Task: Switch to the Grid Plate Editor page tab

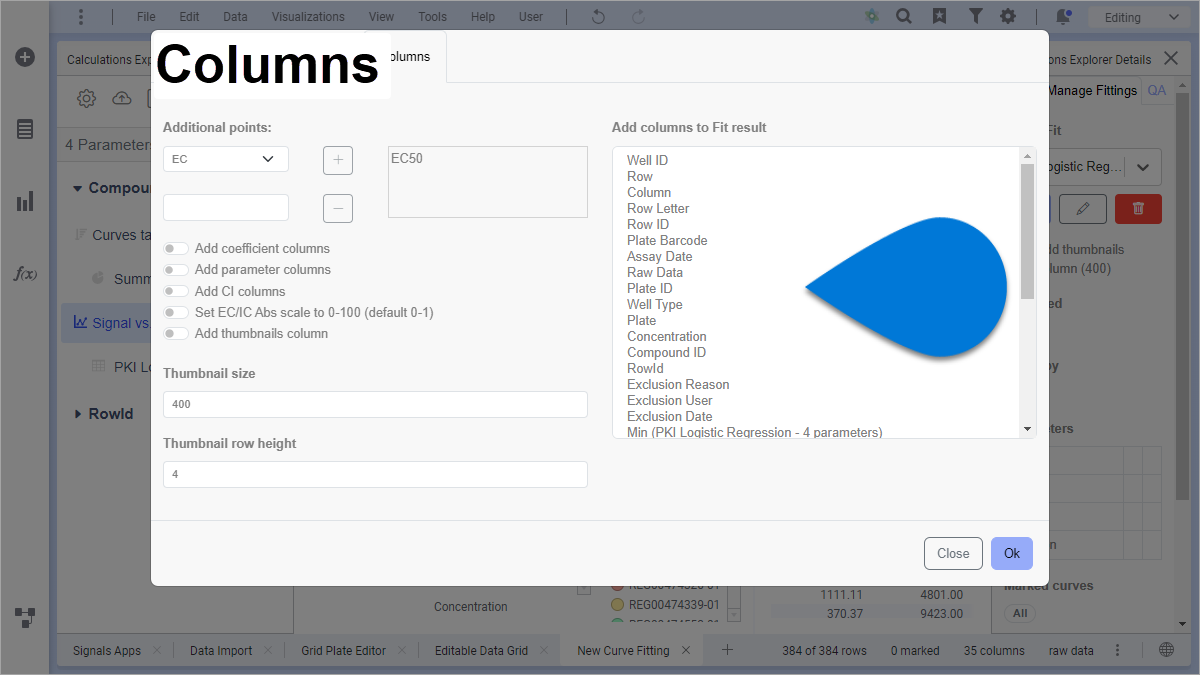Action: point(343,650)
